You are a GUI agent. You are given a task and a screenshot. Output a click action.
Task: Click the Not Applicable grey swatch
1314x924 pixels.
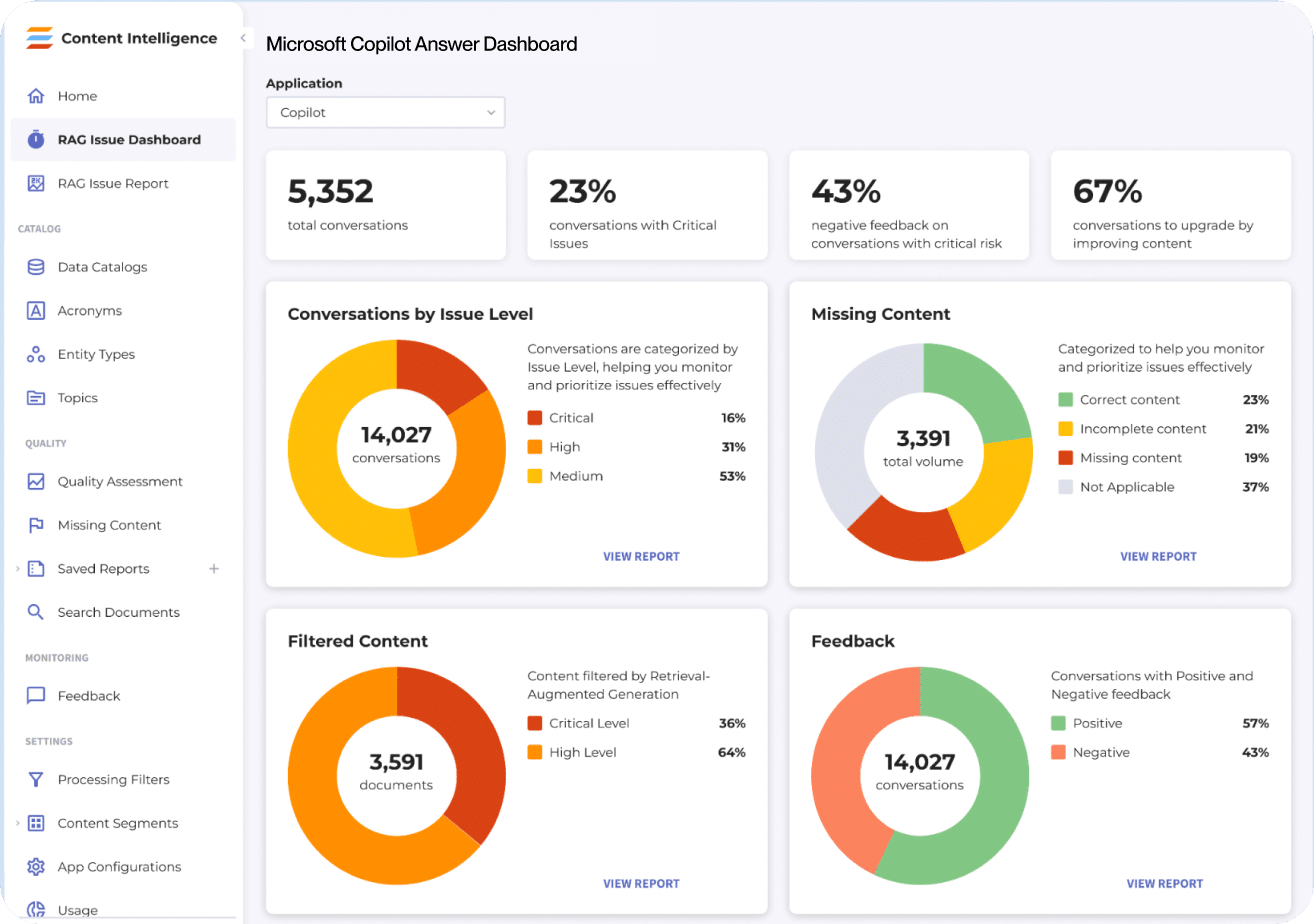1066,487
